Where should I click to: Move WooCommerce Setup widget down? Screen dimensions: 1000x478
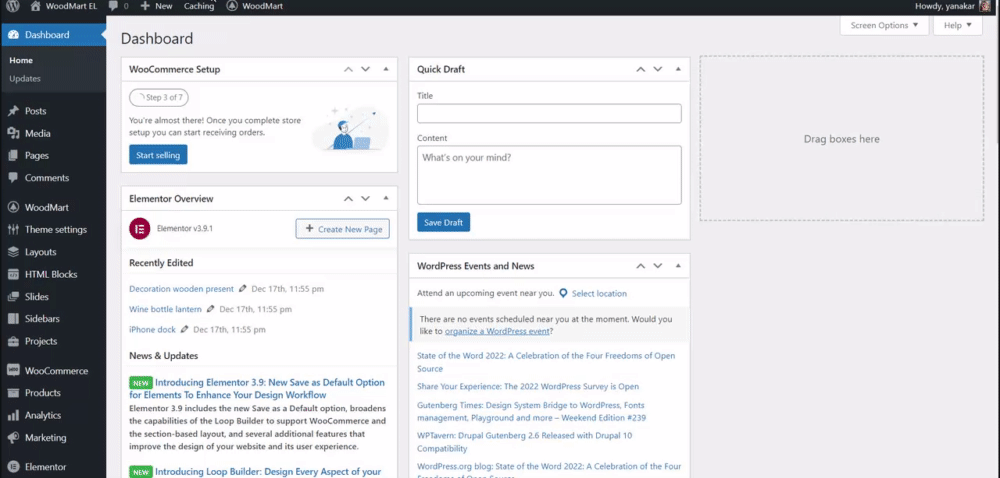click(365, 69)
